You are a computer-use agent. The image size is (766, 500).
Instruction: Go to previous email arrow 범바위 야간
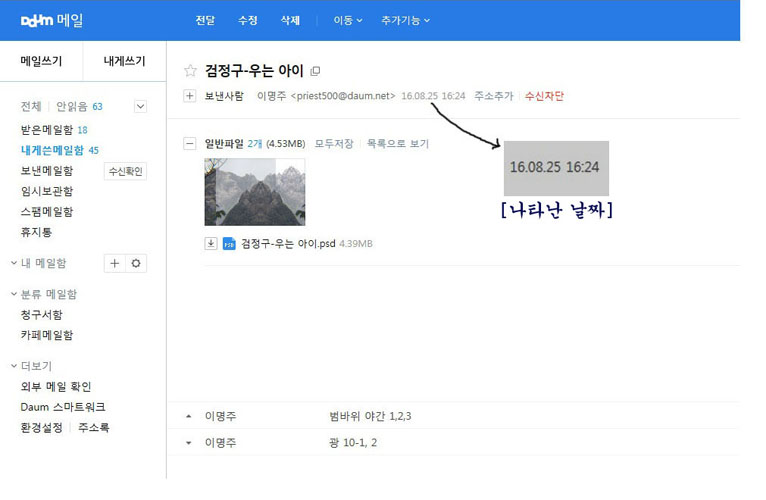(x=190, y=416)
